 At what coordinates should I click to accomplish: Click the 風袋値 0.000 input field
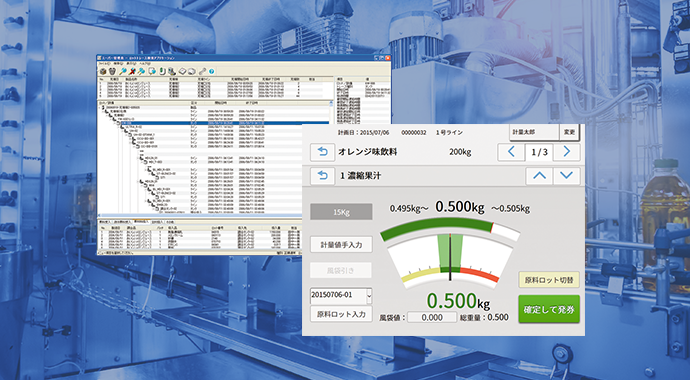[432, 317]
